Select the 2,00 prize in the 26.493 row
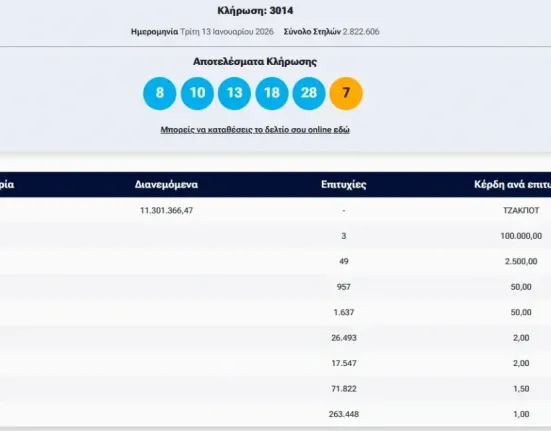 [521, 338]
